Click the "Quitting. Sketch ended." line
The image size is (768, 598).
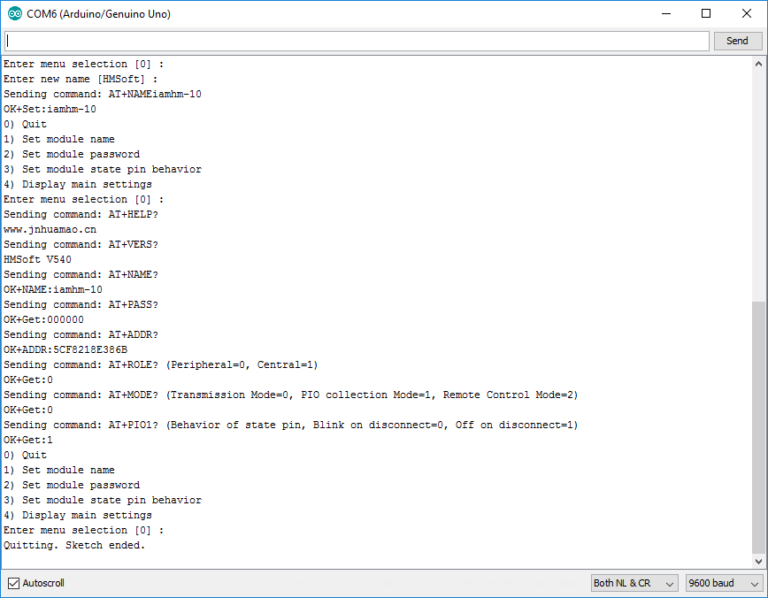point(74,545)
